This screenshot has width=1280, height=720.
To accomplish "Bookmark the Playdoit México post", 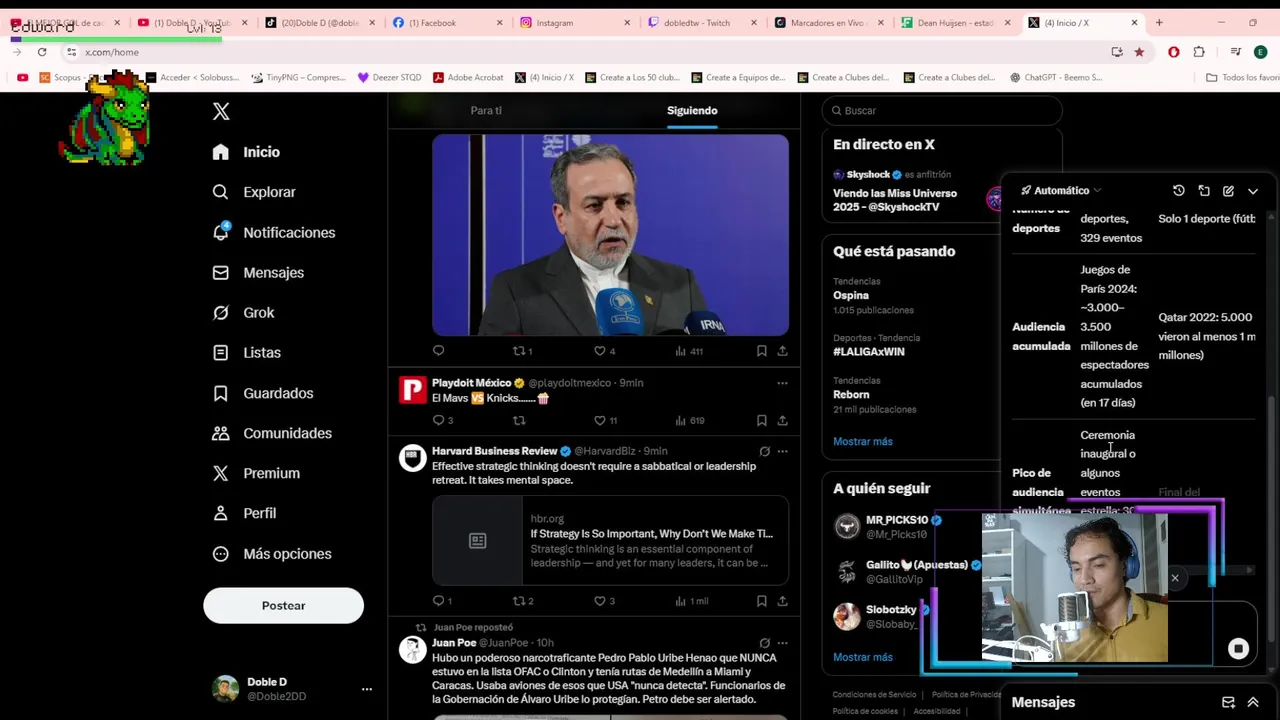I will [x=761, y=420].
